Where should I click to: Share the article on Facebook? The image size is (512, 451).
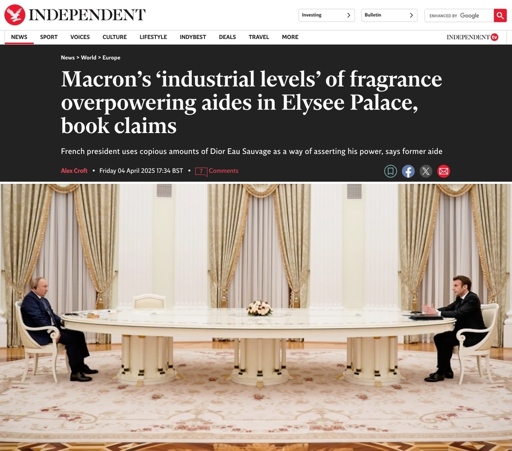(408, 171)
